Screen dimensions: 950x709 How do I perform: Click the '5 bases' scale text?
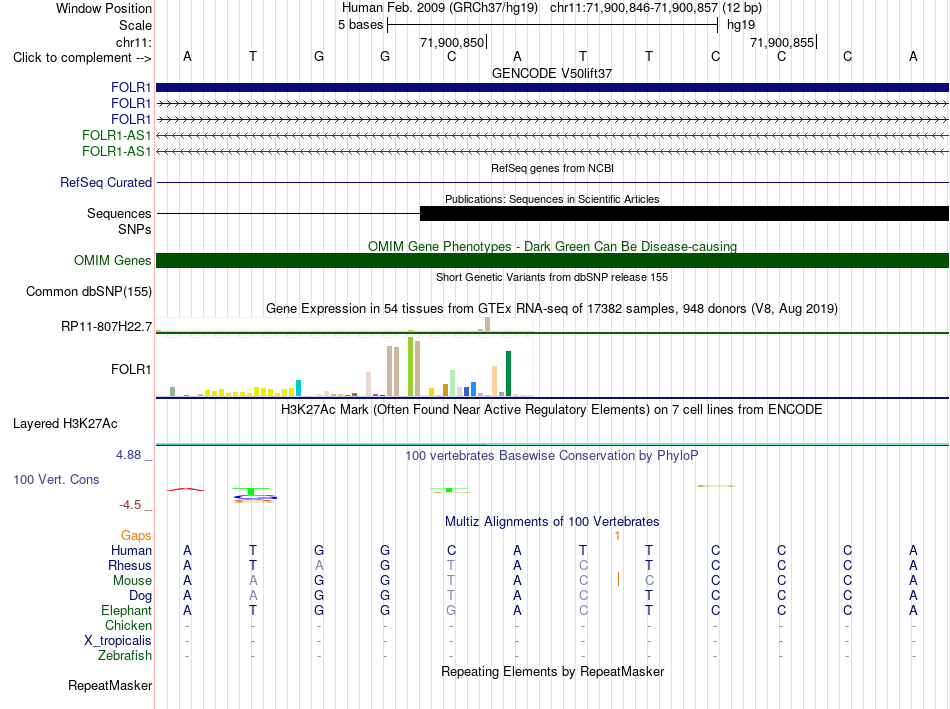point(360,25)
